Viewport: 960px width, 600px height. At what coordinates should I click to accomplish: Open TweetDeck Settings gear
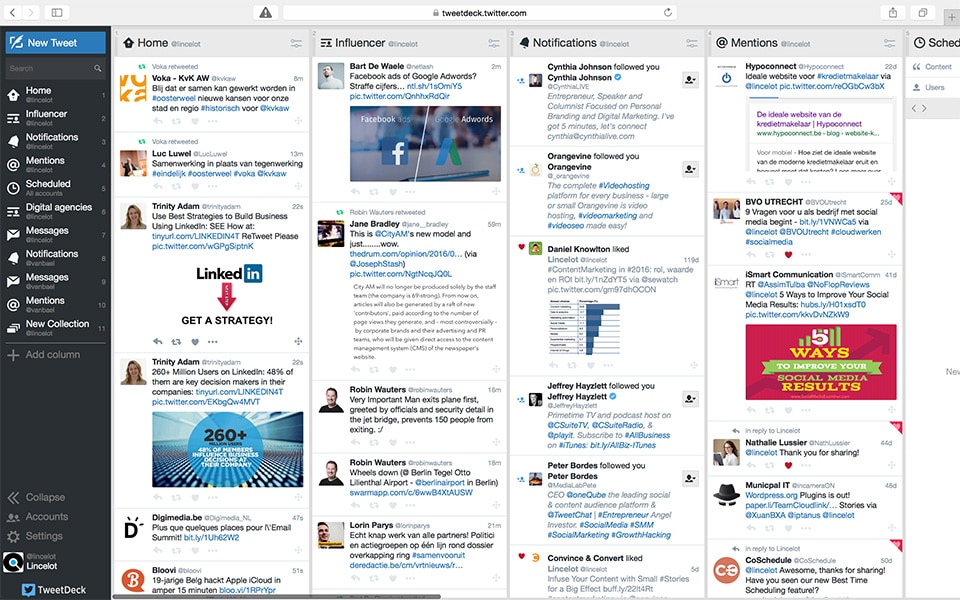[x=36, y=536]
